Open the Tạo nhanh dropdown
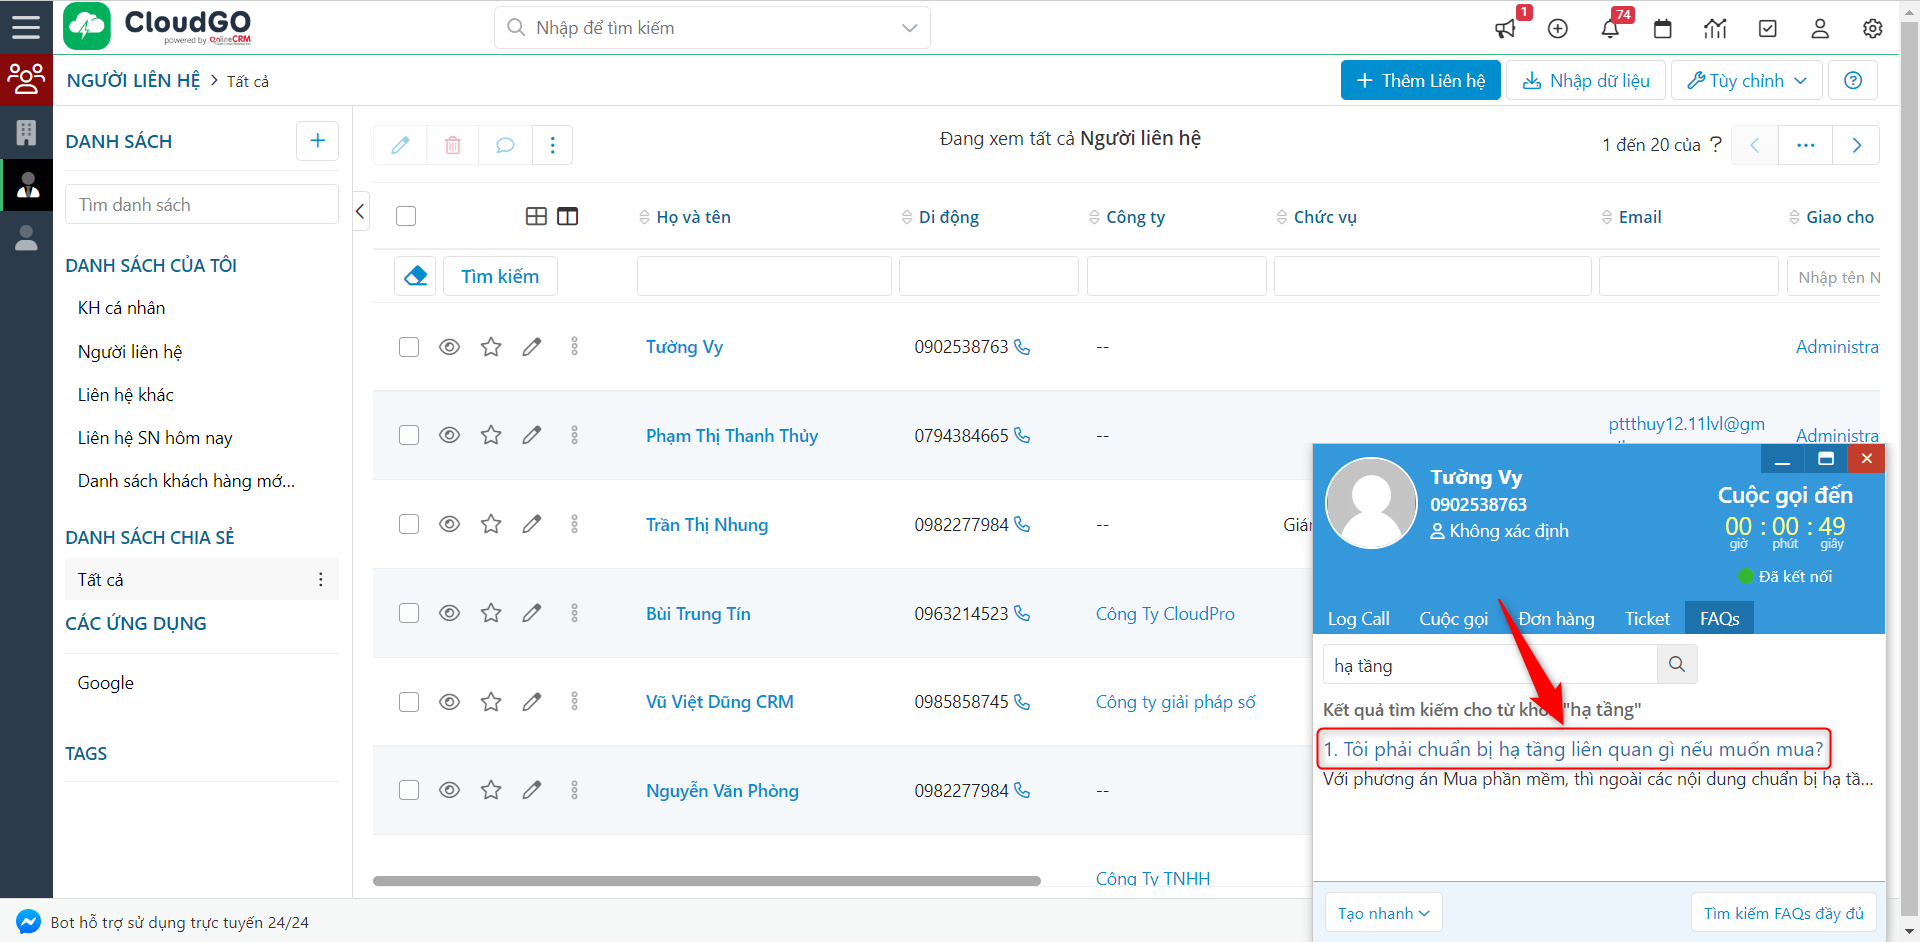 (x=1383, y=913)
